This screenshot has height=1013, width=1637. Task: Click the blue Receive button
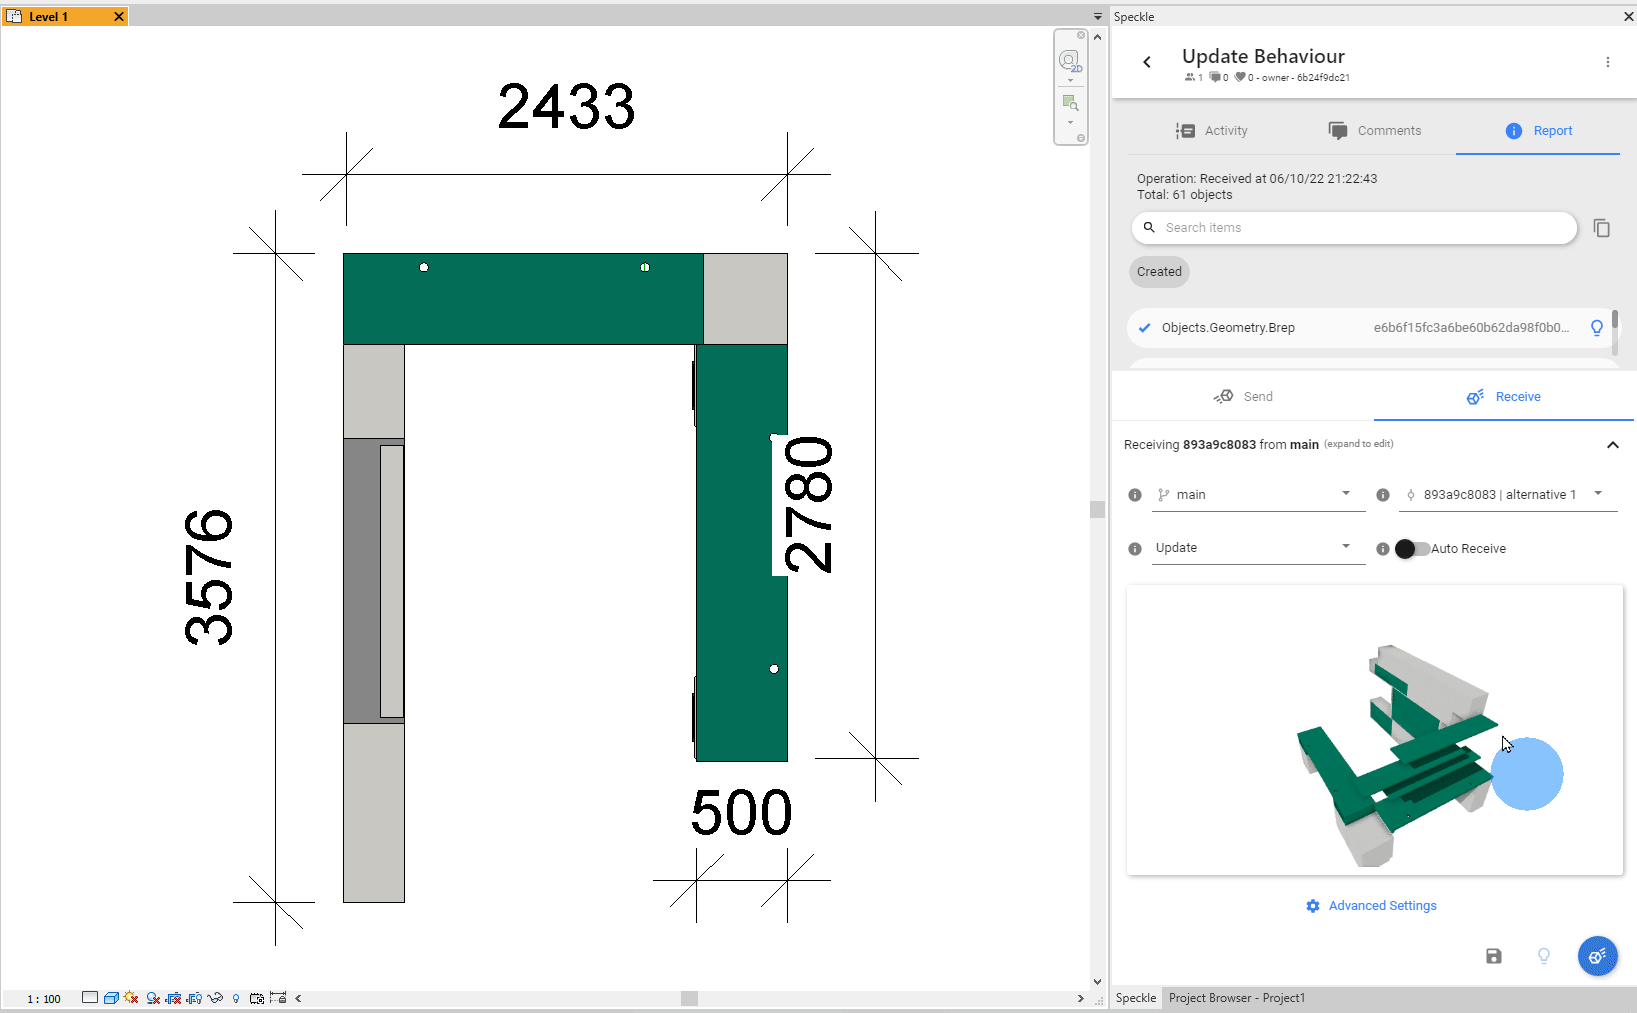(x=1597, y=956)
